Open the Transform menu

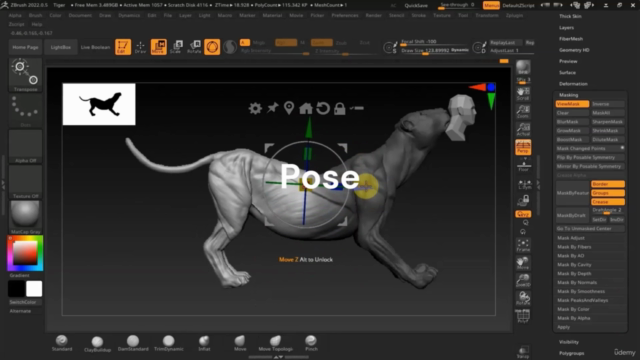tap(487, 16)
